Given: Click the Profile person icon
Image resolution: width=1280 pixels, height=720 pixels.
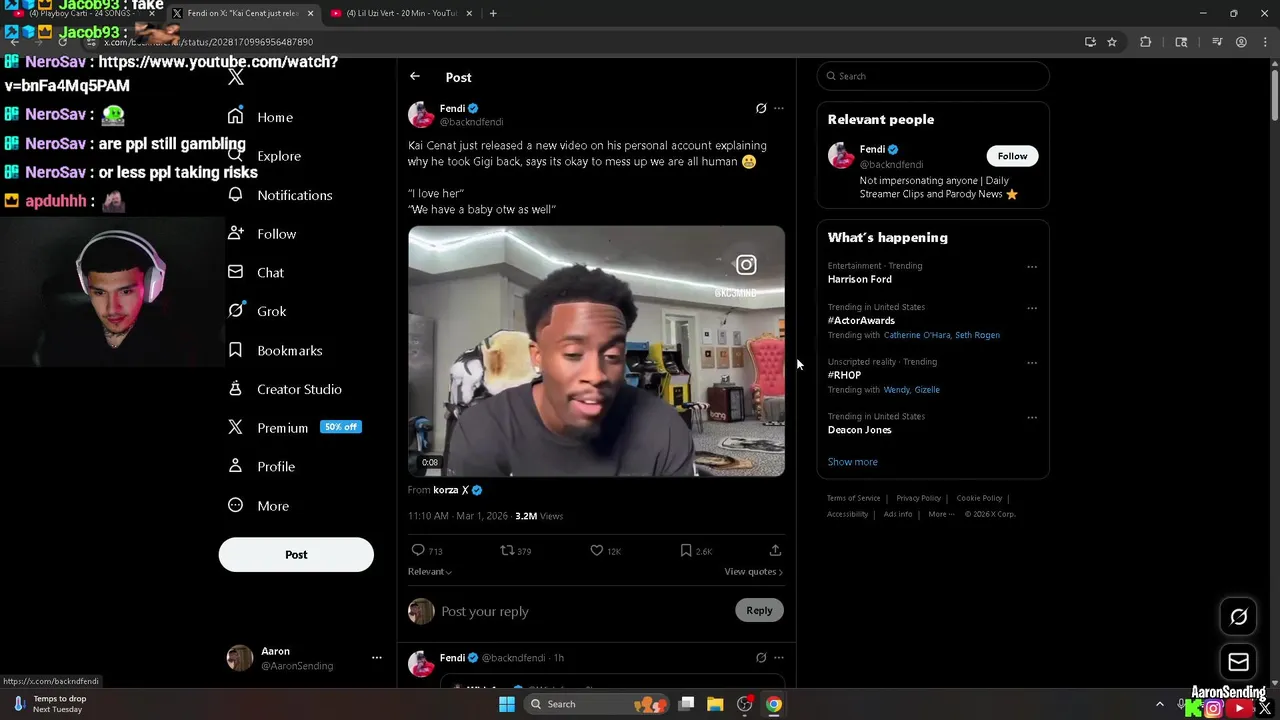Looking at the screenshot, I should click(x=235, y=466).
